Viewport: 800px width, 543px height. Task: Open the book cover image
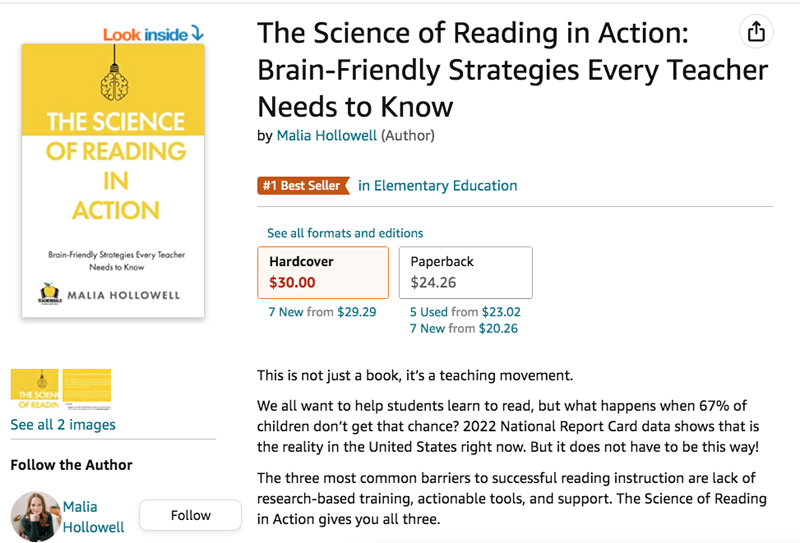[113, 180]
